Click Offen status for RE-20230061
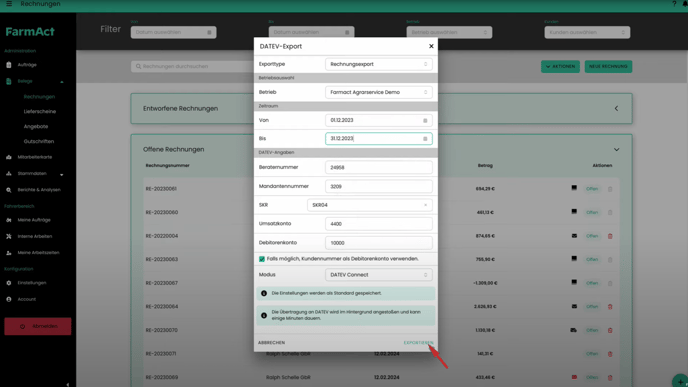The image size is (688, 387). 592,189
